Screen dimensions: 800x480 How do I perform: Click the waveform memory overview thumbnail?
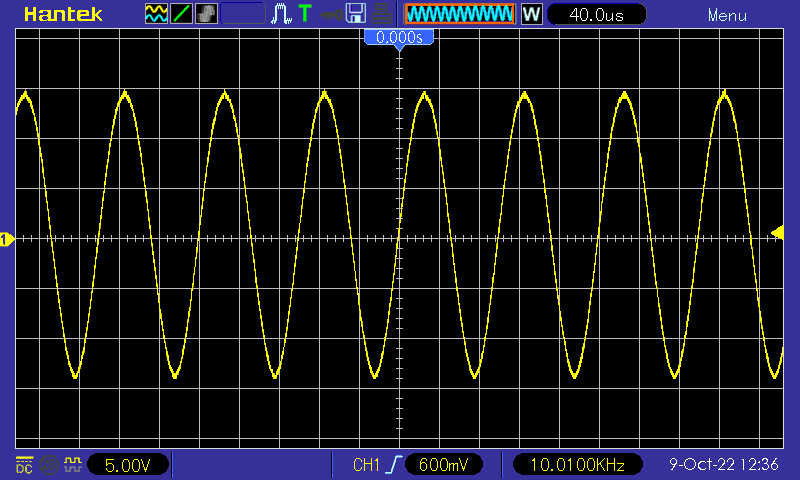(460, 14)
